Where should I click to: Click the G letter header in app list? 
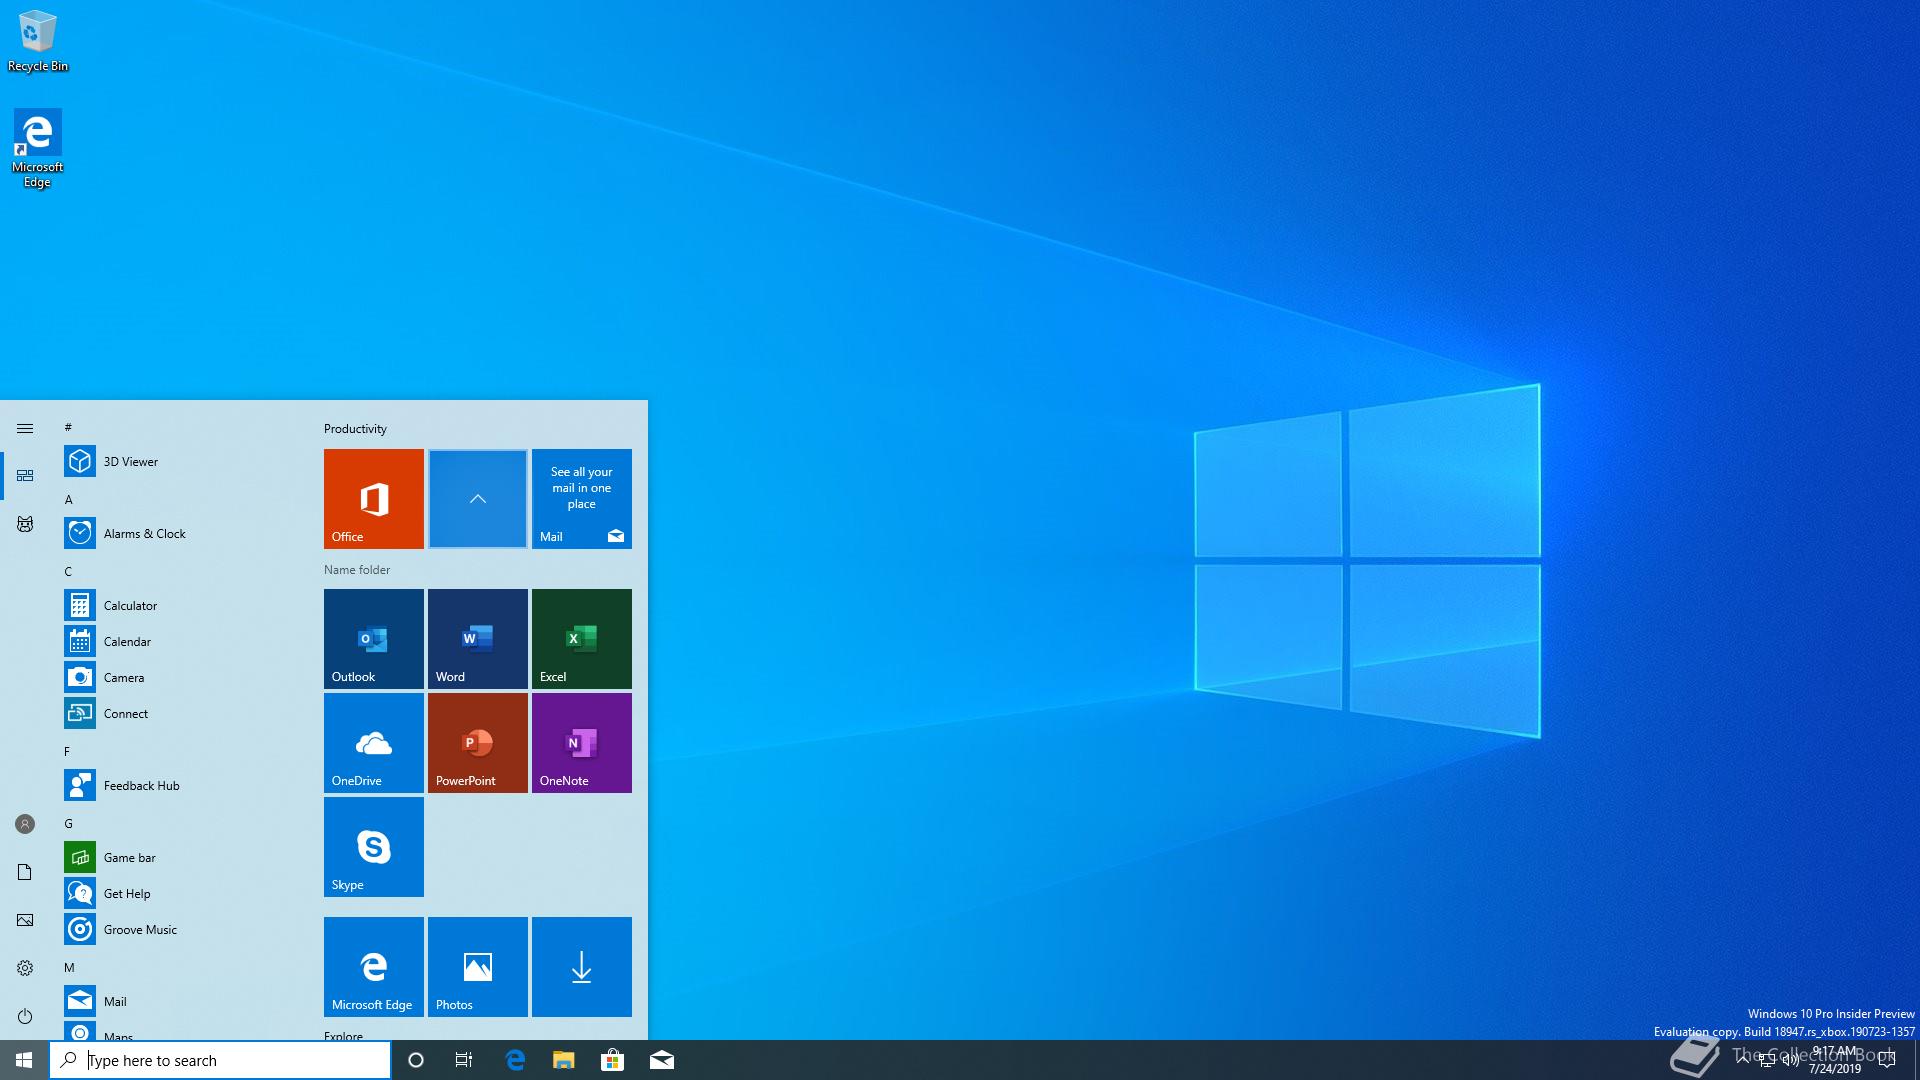click(69, 823)
